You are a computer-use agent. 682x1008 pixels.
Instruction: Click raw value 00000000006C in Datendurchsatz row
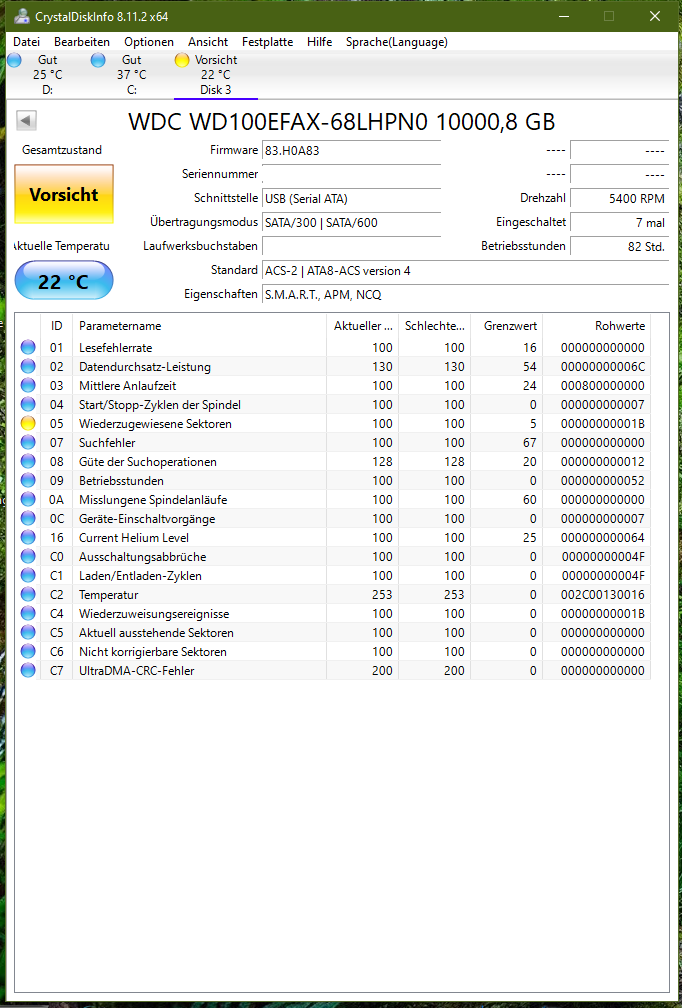(x=602, y=366)
